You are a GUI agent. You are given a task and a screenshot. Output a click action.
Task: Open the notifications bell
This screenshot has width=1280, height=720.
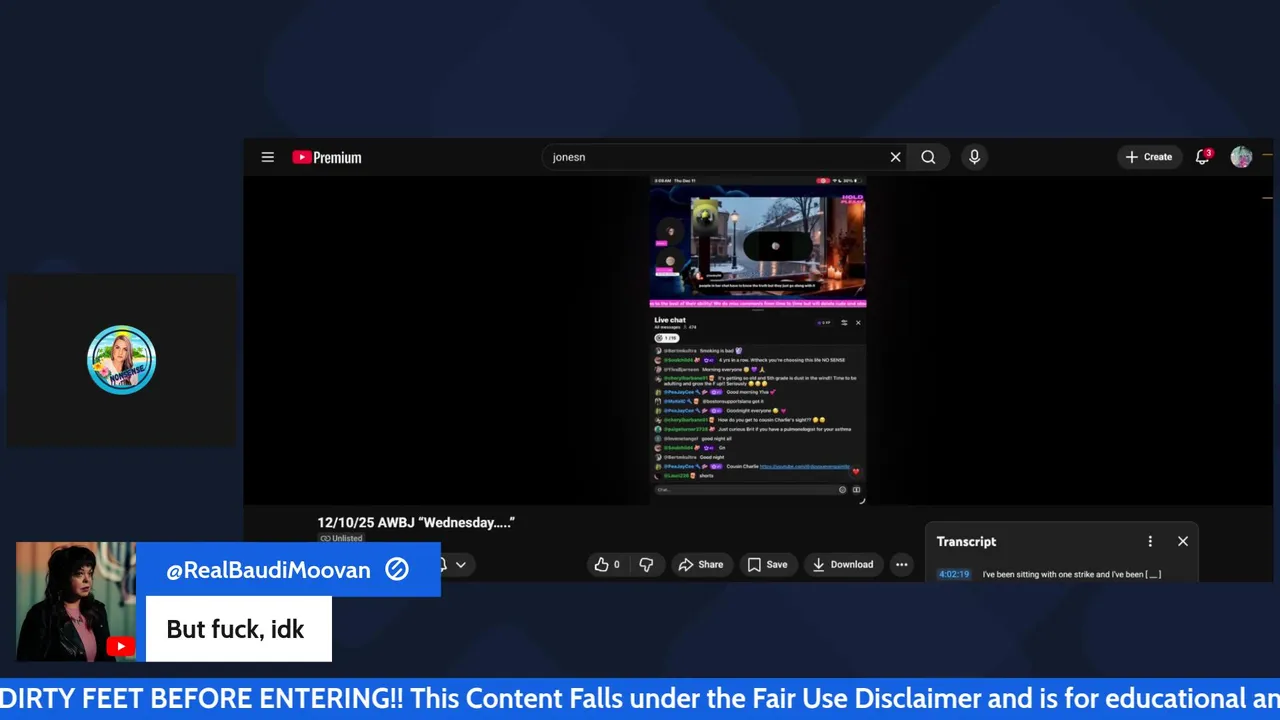click(x=1203, y=157)
